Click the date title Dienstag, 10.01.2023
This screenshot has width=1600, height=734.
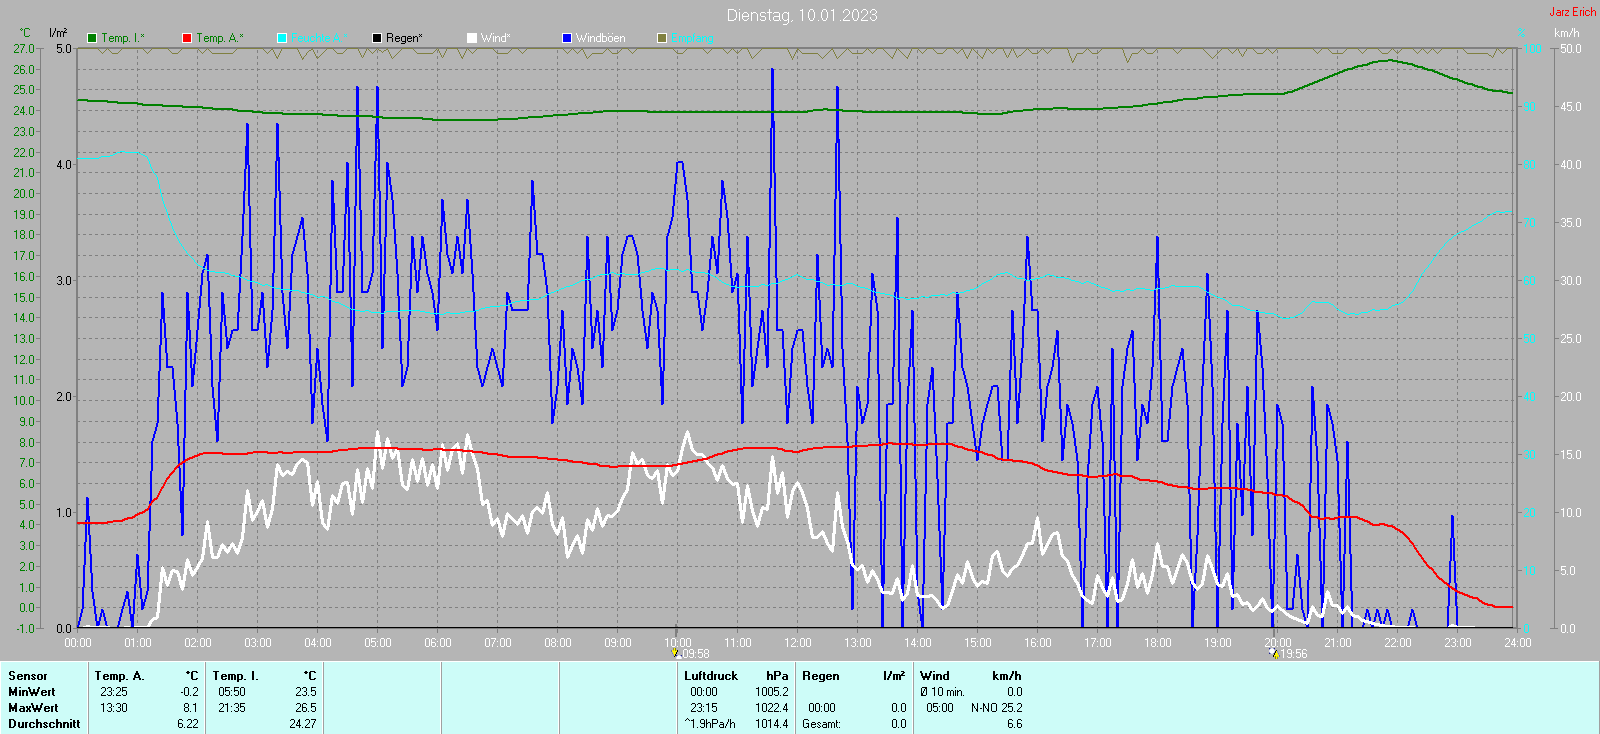tap(802, 15)
